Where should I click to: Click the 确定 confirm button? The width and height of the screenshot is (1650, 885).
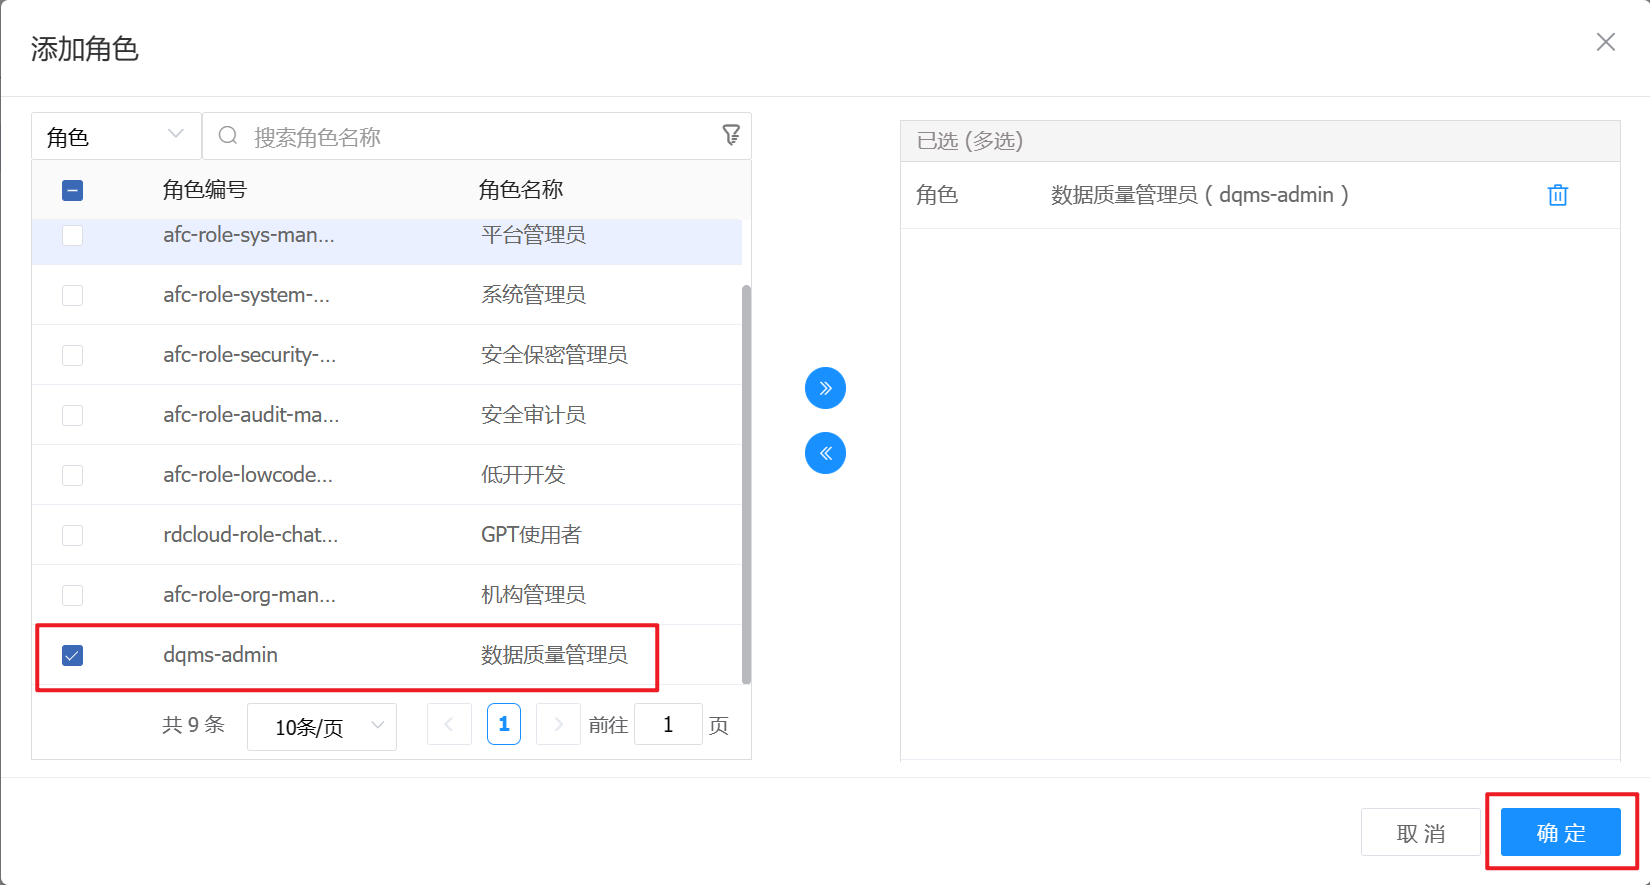click(1560, 832)
